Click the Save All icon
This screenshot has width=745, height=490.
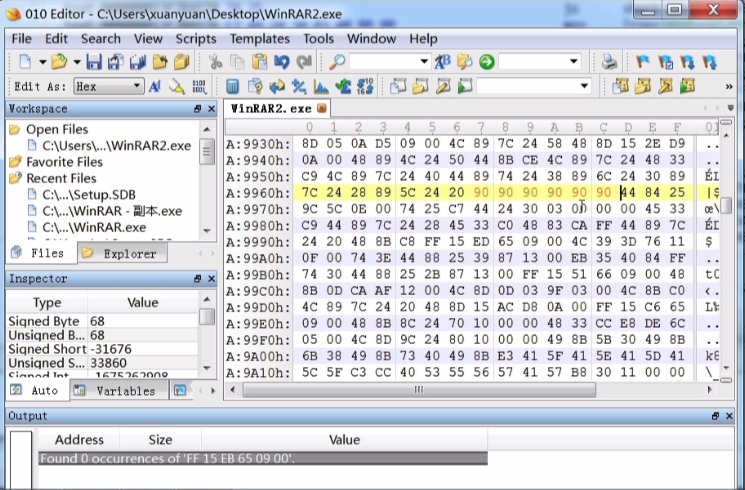138,62
